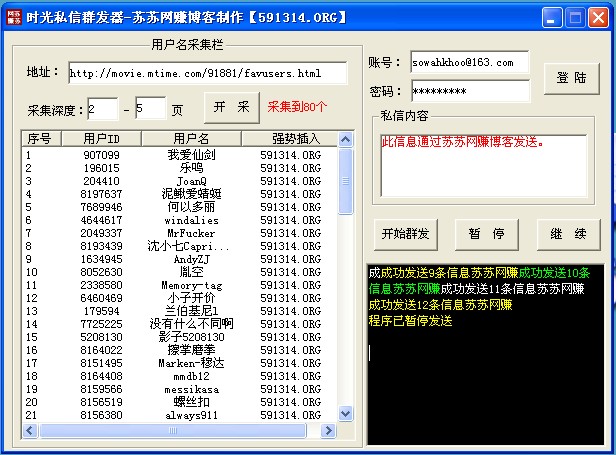This screenshot has width=616, height=455.
Task: Select the row for user 乐鸣
Action: pos(180,168)
